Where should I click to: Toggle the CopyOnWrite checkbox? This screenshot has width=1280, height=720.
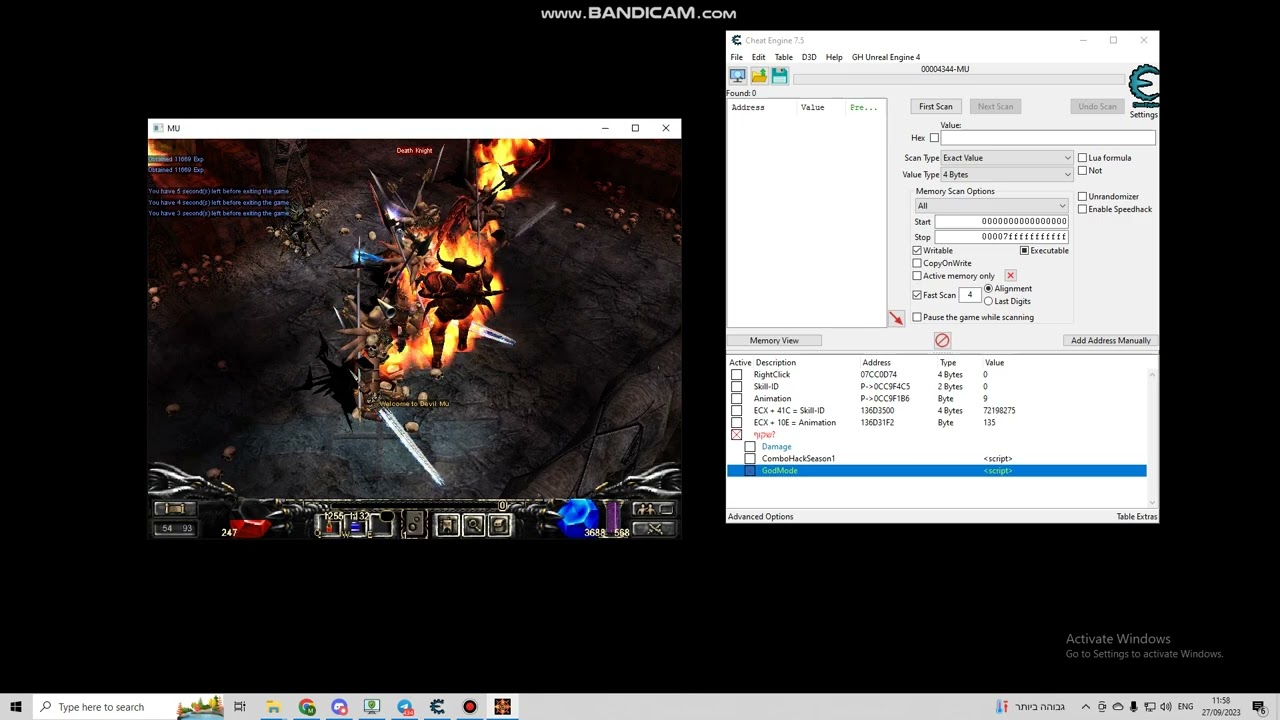click(917, 264)
